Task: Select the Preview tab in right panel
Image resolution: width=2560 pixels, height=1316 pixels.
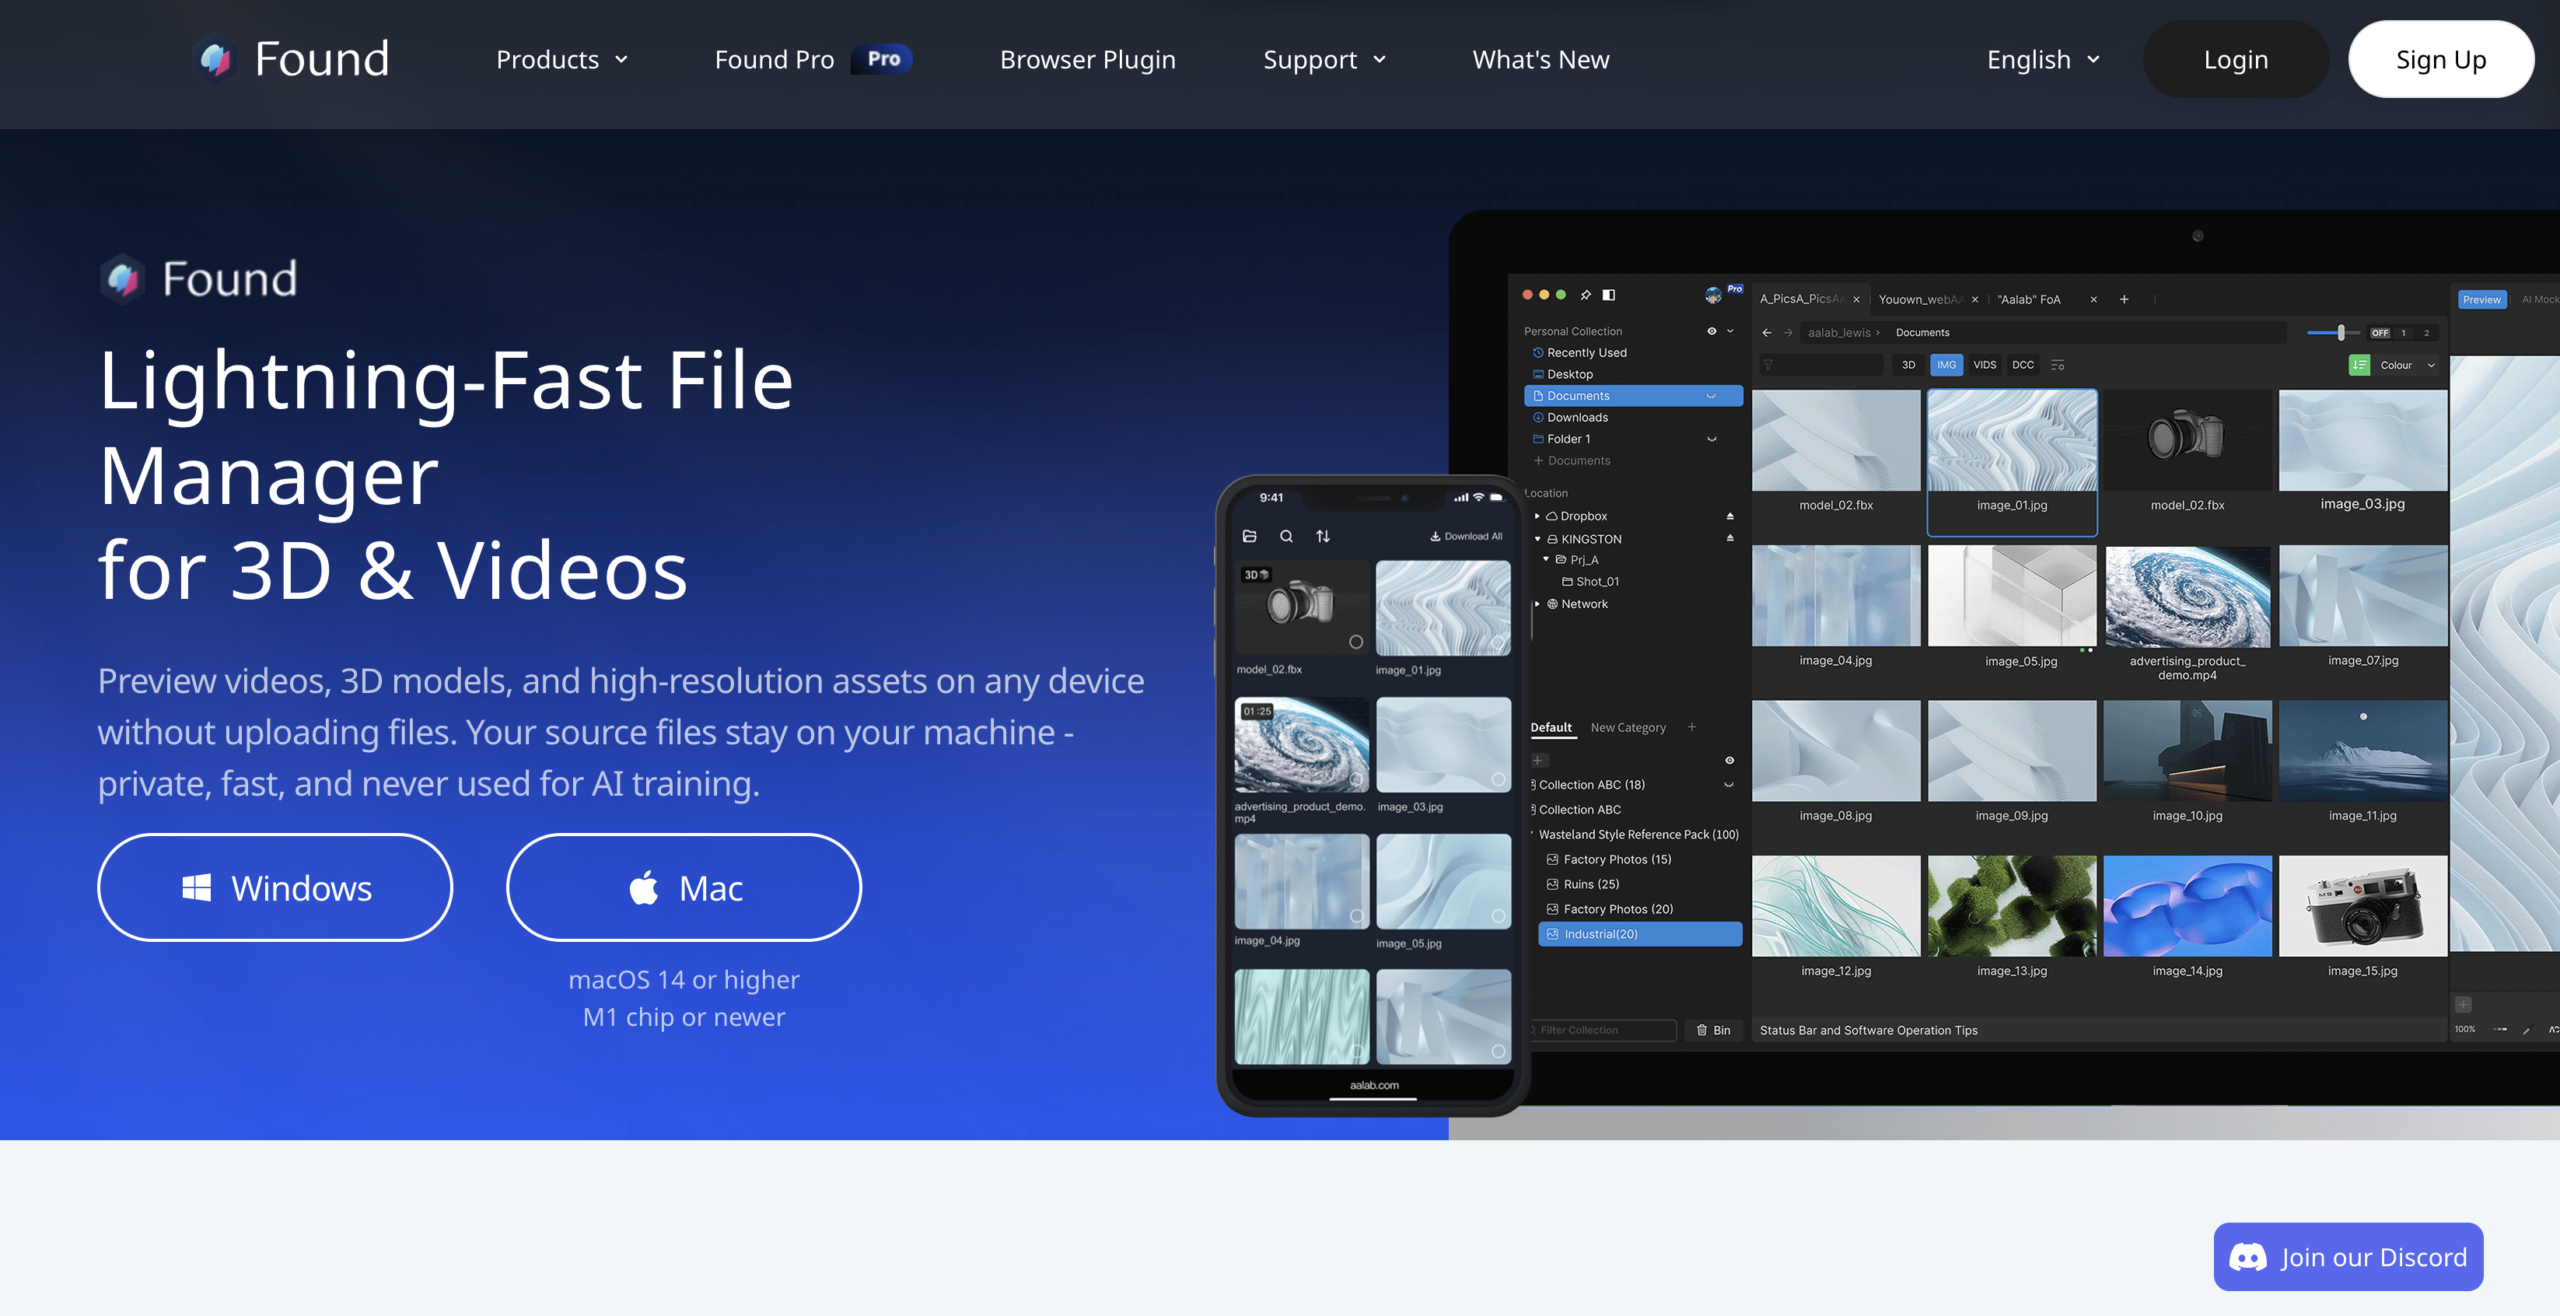Action: (2481, 299)
